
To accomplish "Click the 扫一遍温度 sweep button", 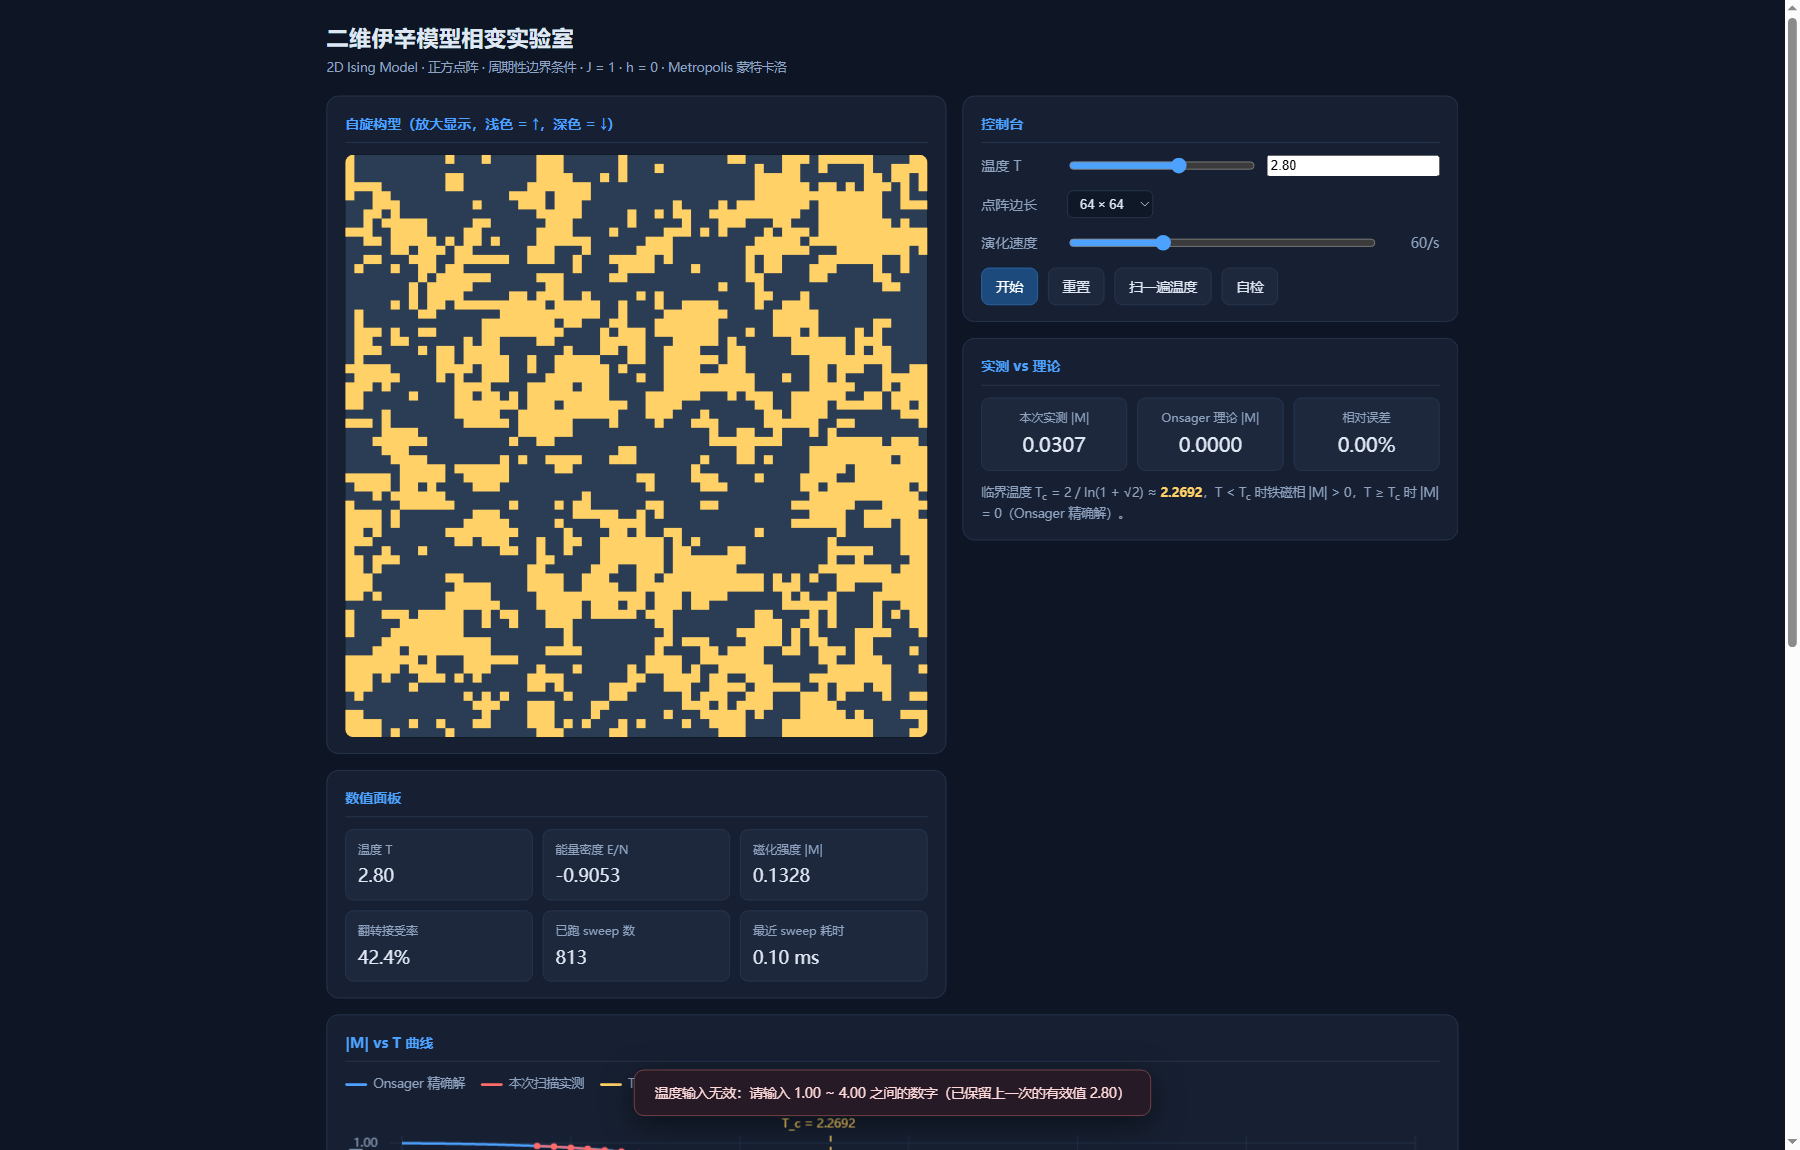I will point(1163,287).
